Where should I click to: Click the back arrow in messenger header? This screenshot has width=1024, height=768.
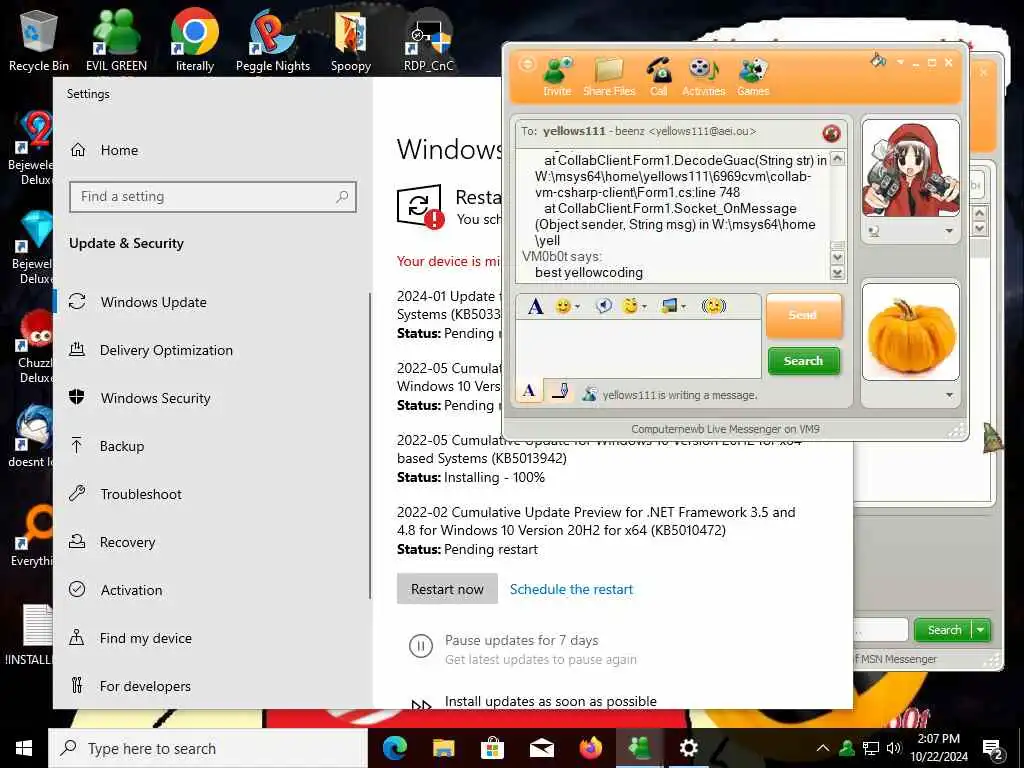coord(526,65)
